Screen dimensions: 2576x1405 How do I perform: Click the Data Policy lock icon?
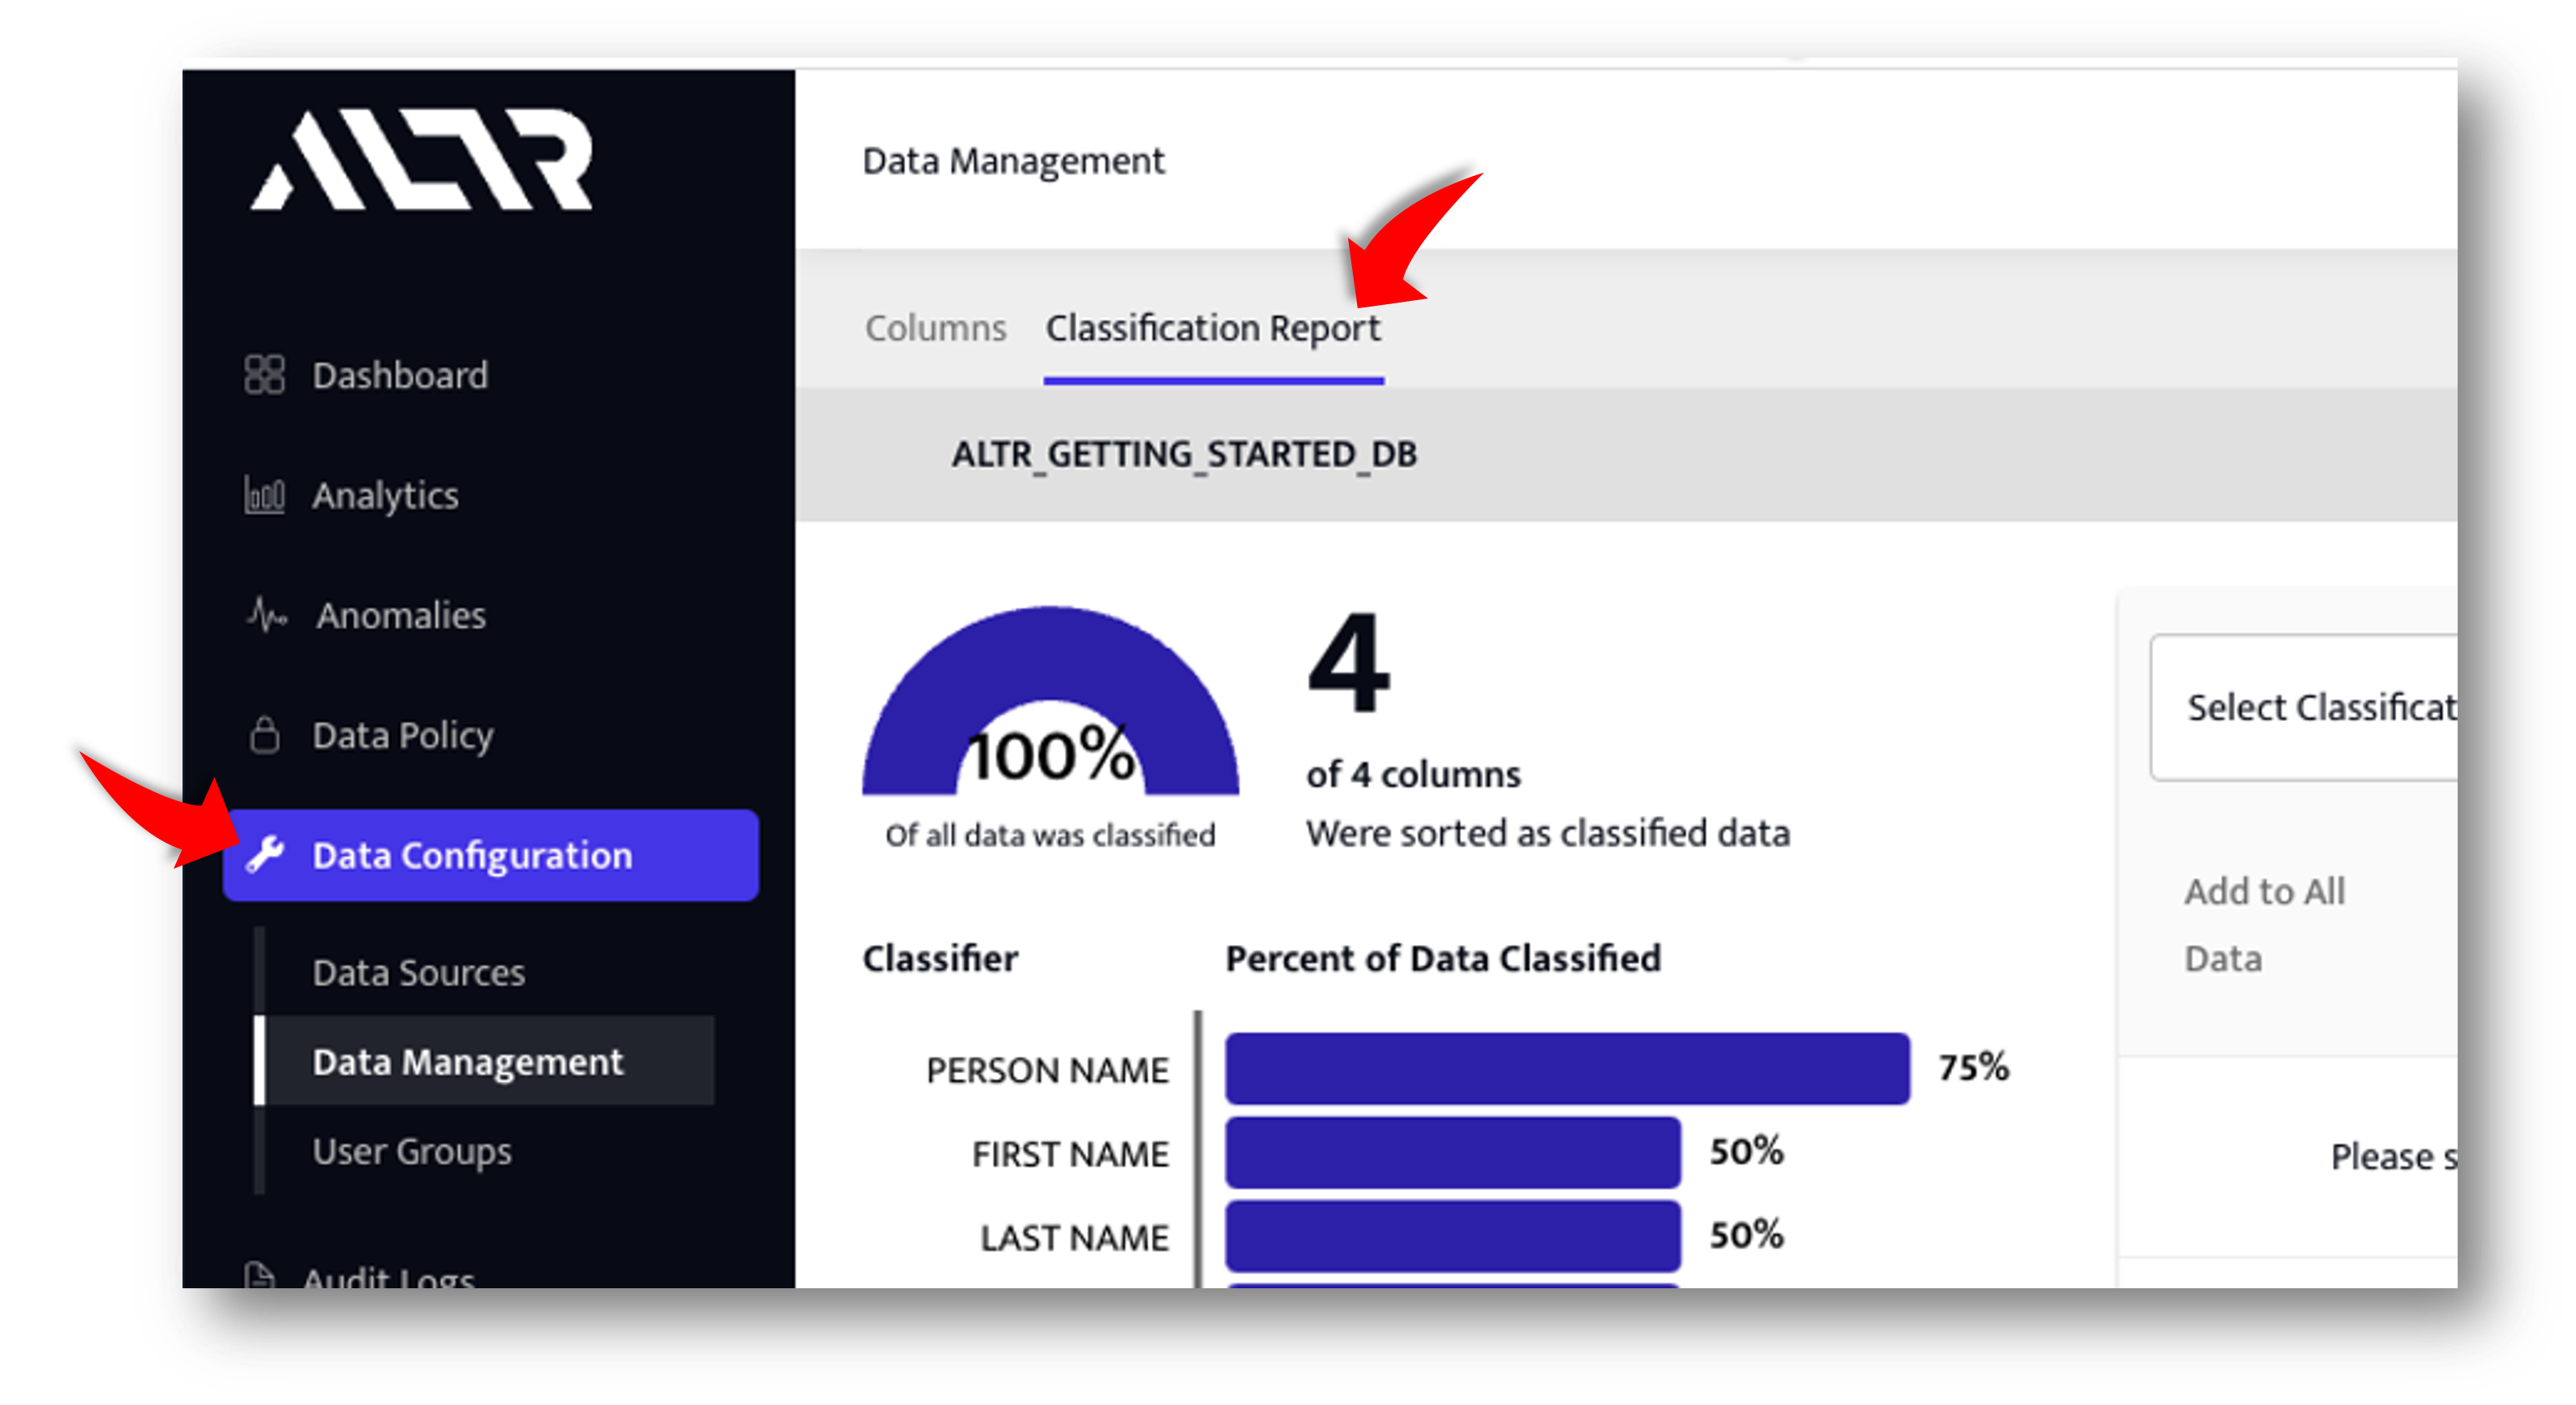click(x=264, y=736)
